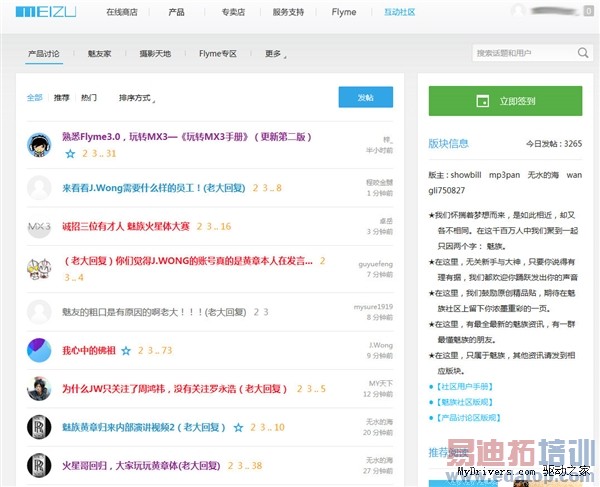Switch to 产品讨论 tab
Viewport: 600px width, 487px height.
(44, 54)
